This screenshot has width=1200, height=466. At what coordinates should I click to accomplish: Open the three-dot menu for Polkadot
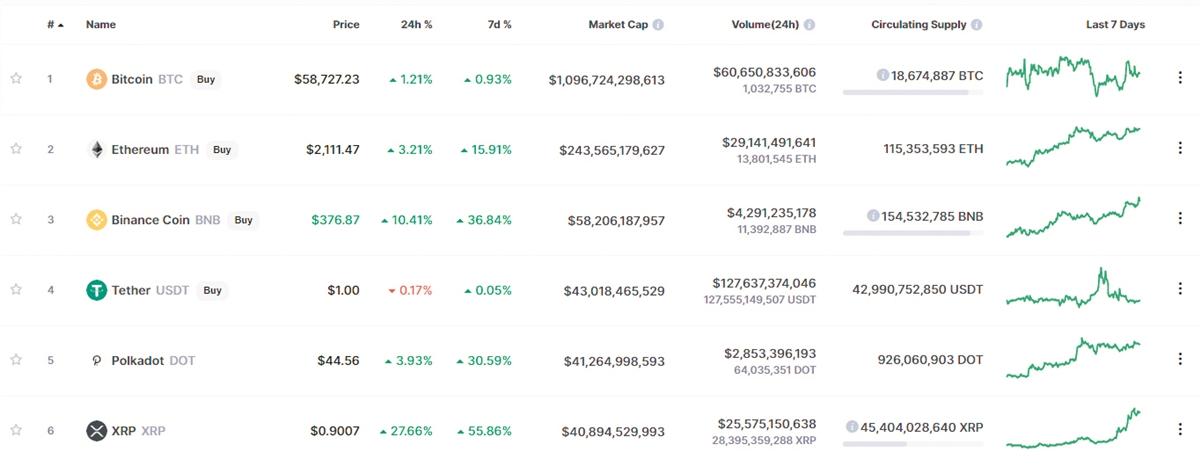[x=1181, y=360]
